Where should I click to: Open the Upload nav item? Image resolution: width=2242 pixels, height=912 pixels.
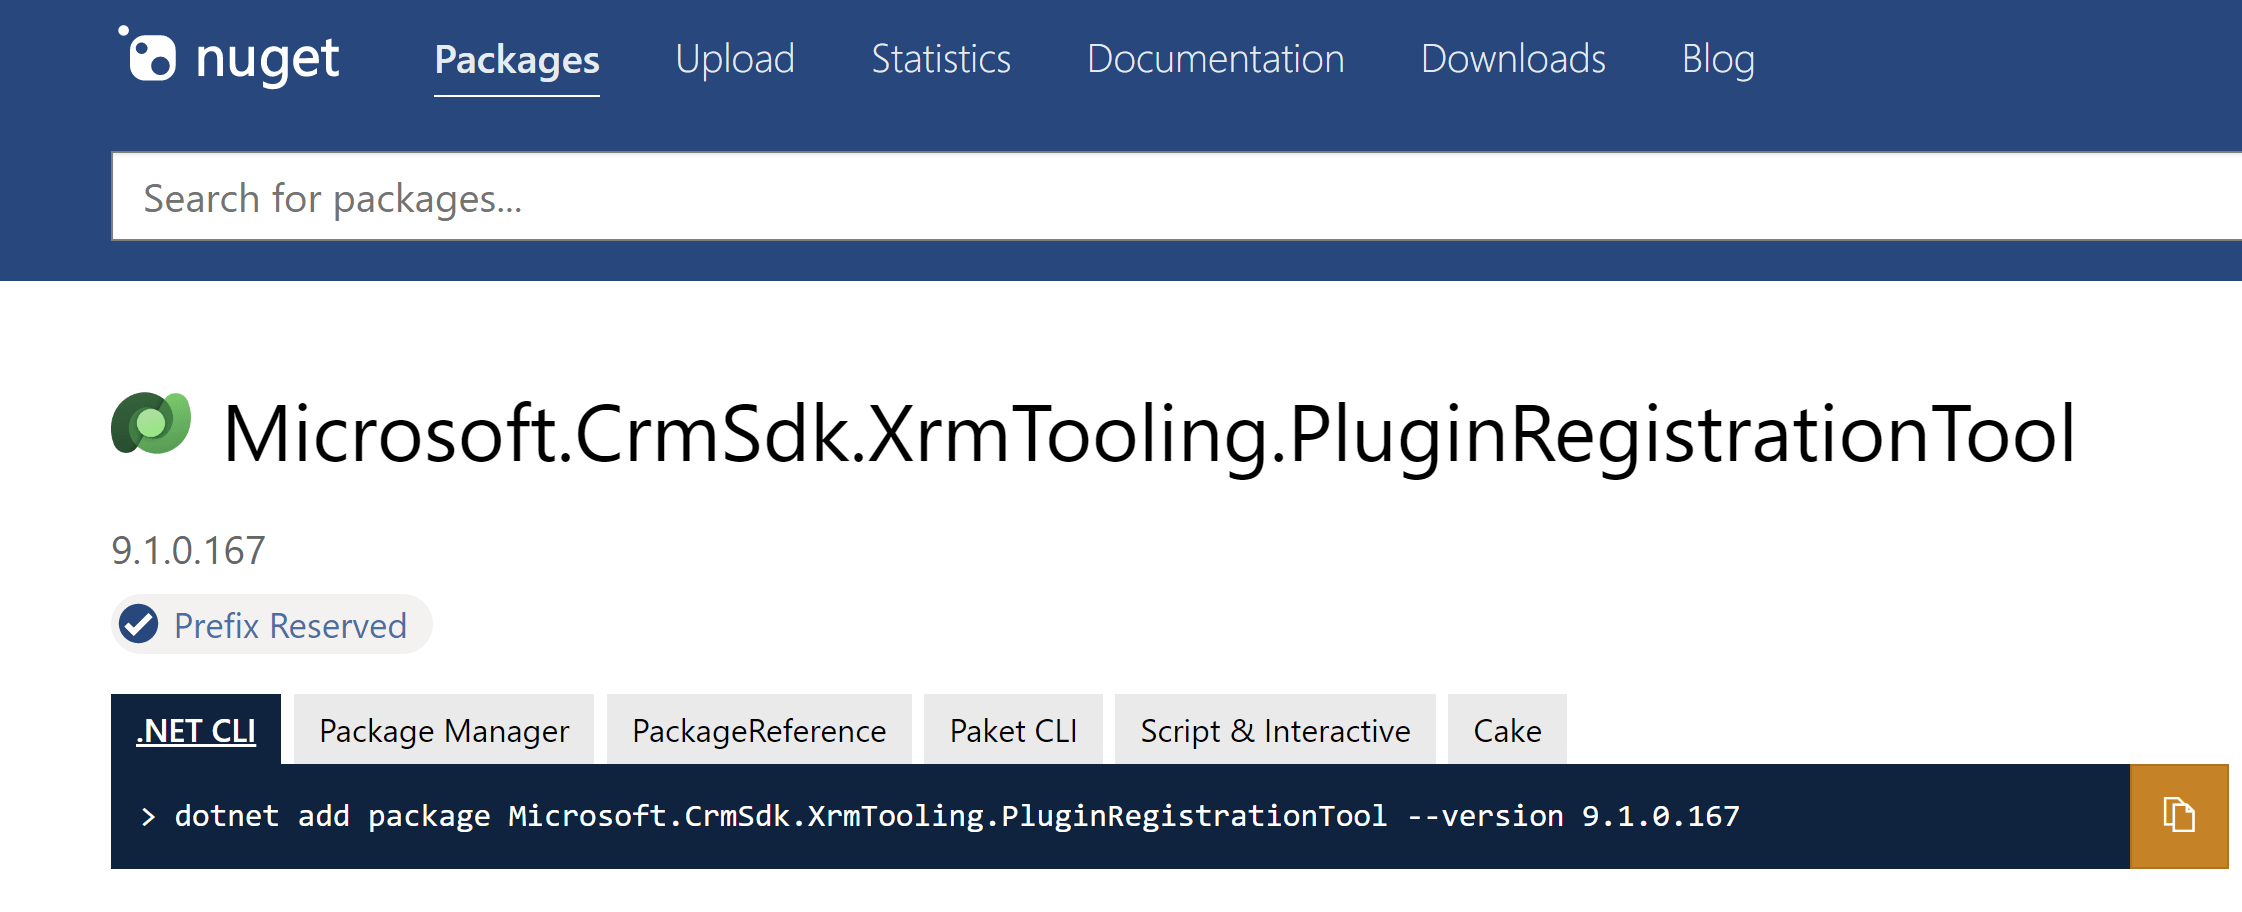735,59
